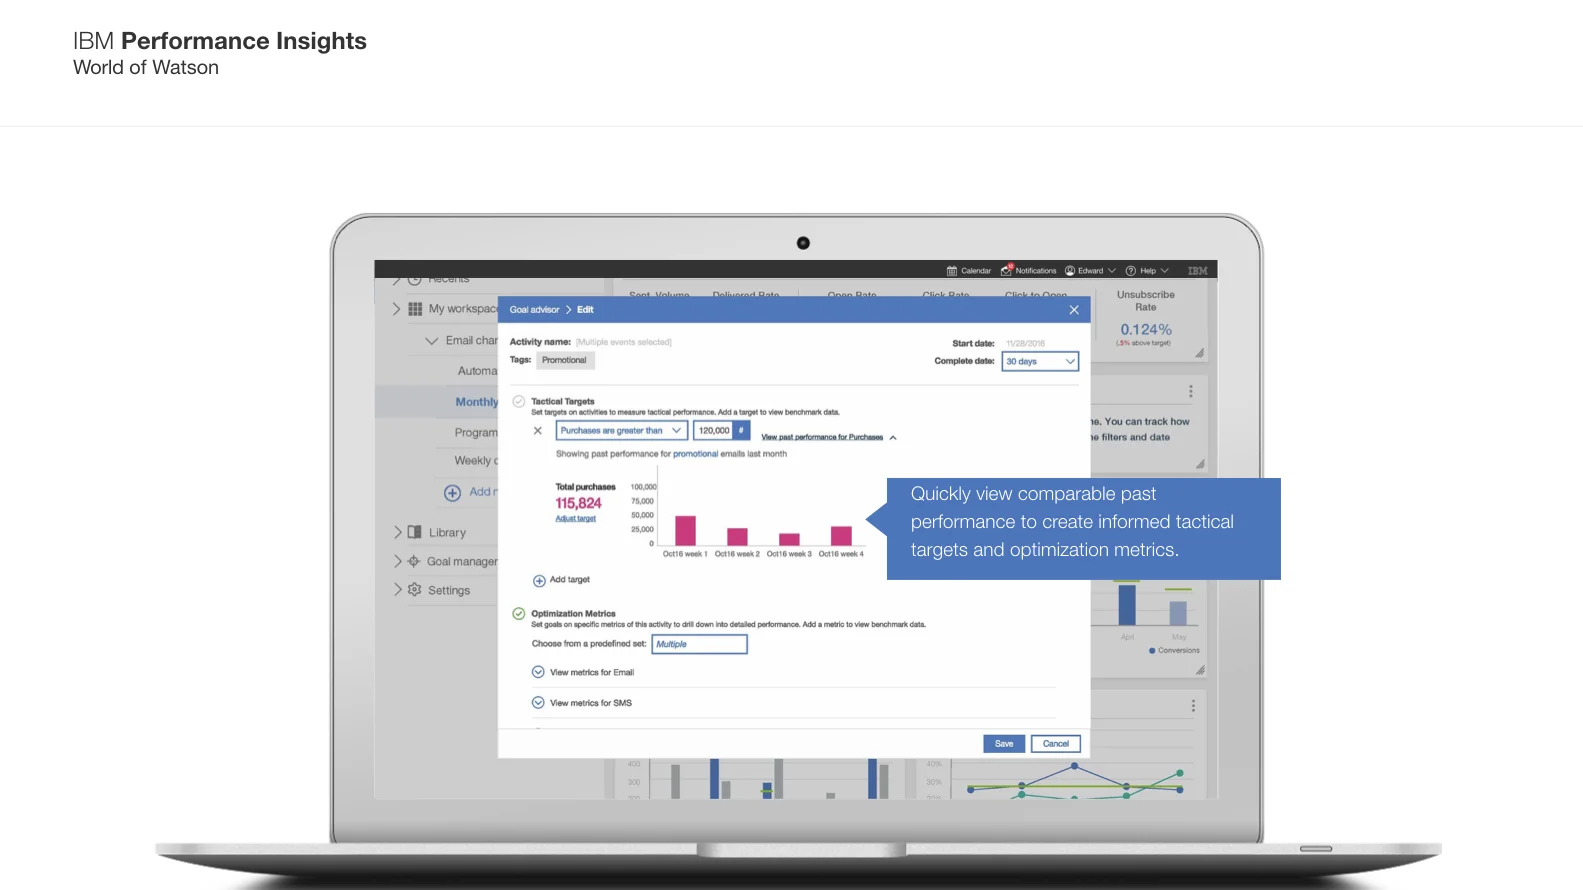This screenshot has width=1583, height=890.
Task: Select the Monthly sidebar item
Action: (x=476, y=402)
